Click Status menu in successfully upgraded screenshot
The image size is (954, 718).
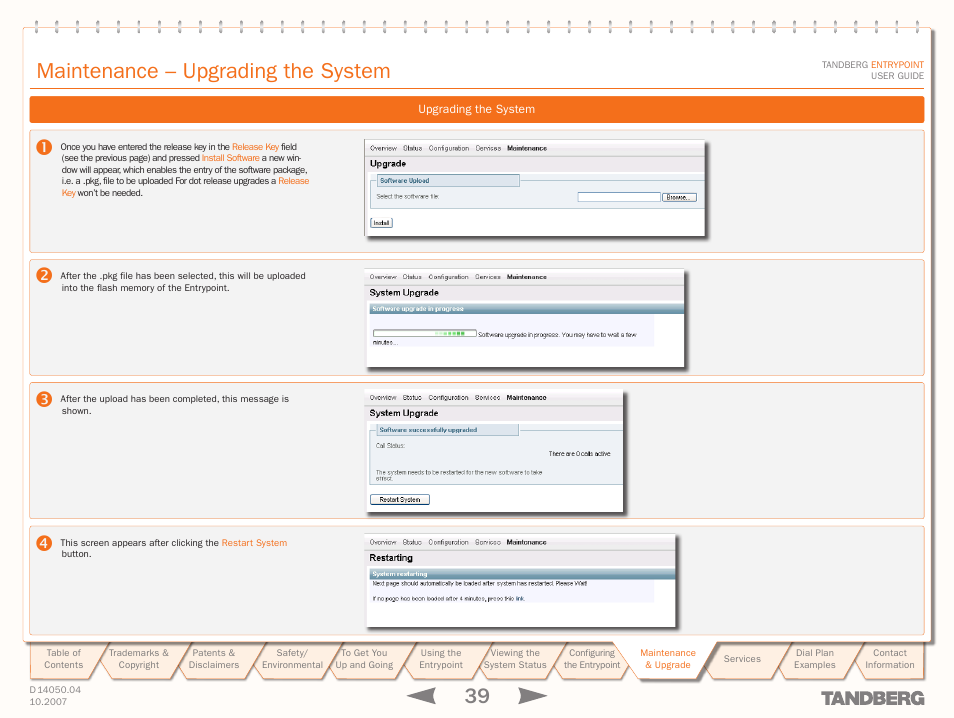click(412, 397)
